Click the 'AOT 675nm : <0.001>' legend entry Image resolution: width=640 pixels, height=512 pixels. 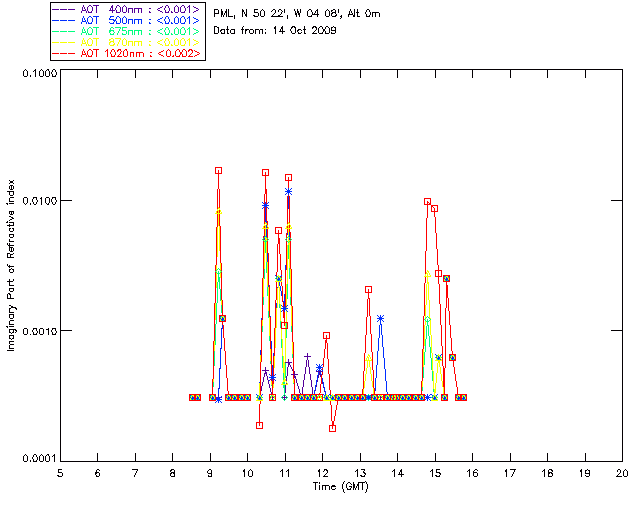(128, 31)
